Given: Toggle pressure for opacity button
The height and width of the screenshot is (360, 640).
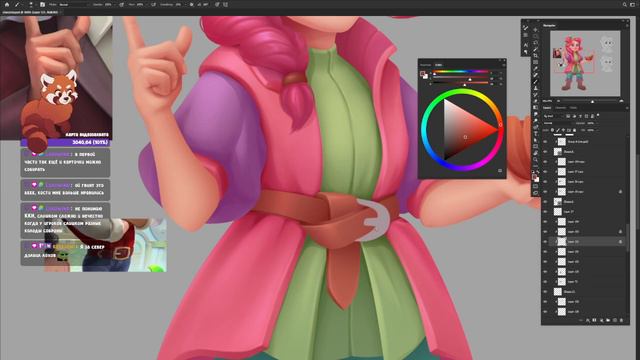Looking at the screenshot, I should point(121,4).
